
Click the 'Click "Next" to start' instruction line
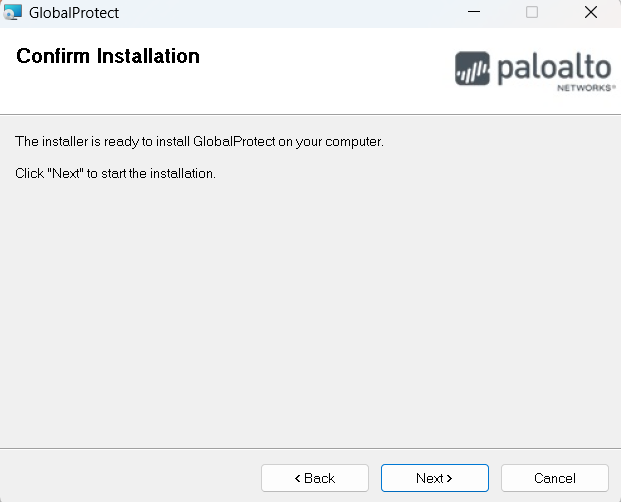pos(116,173)
